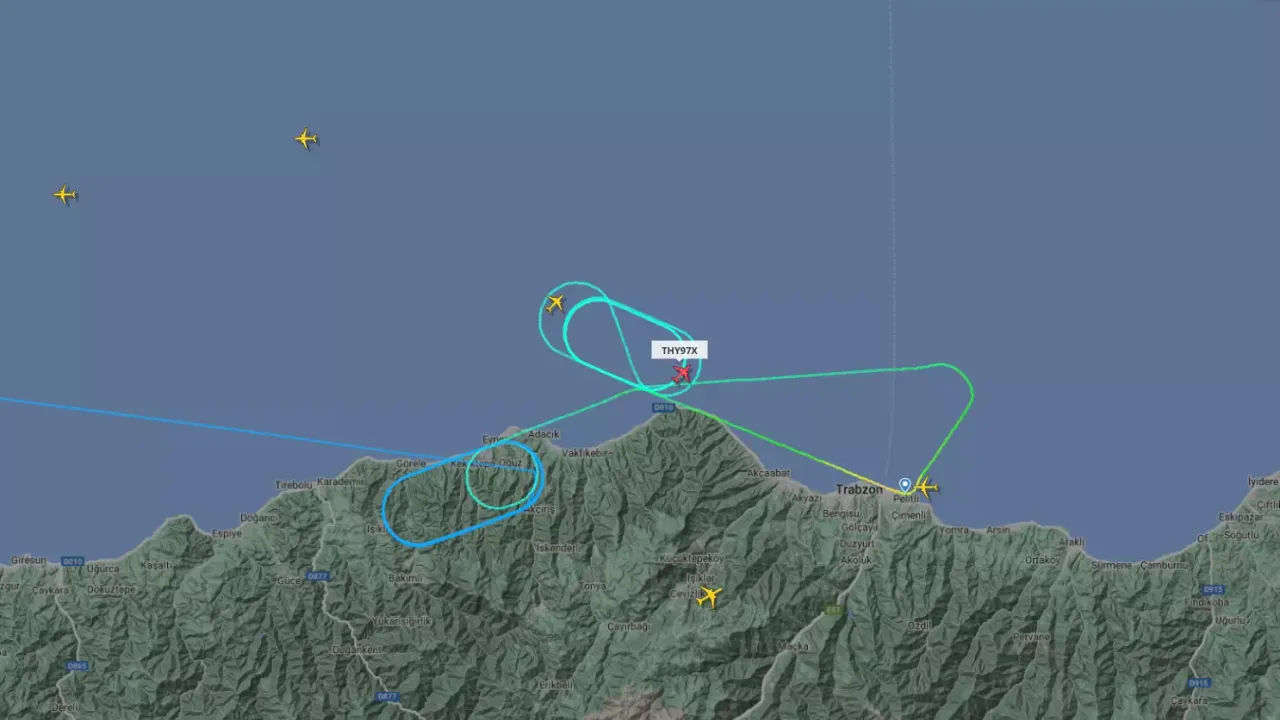This screenshot has height=720, width=1280.
Task: Open the Trabzon airport pin marker
Action: pos(905,484)
